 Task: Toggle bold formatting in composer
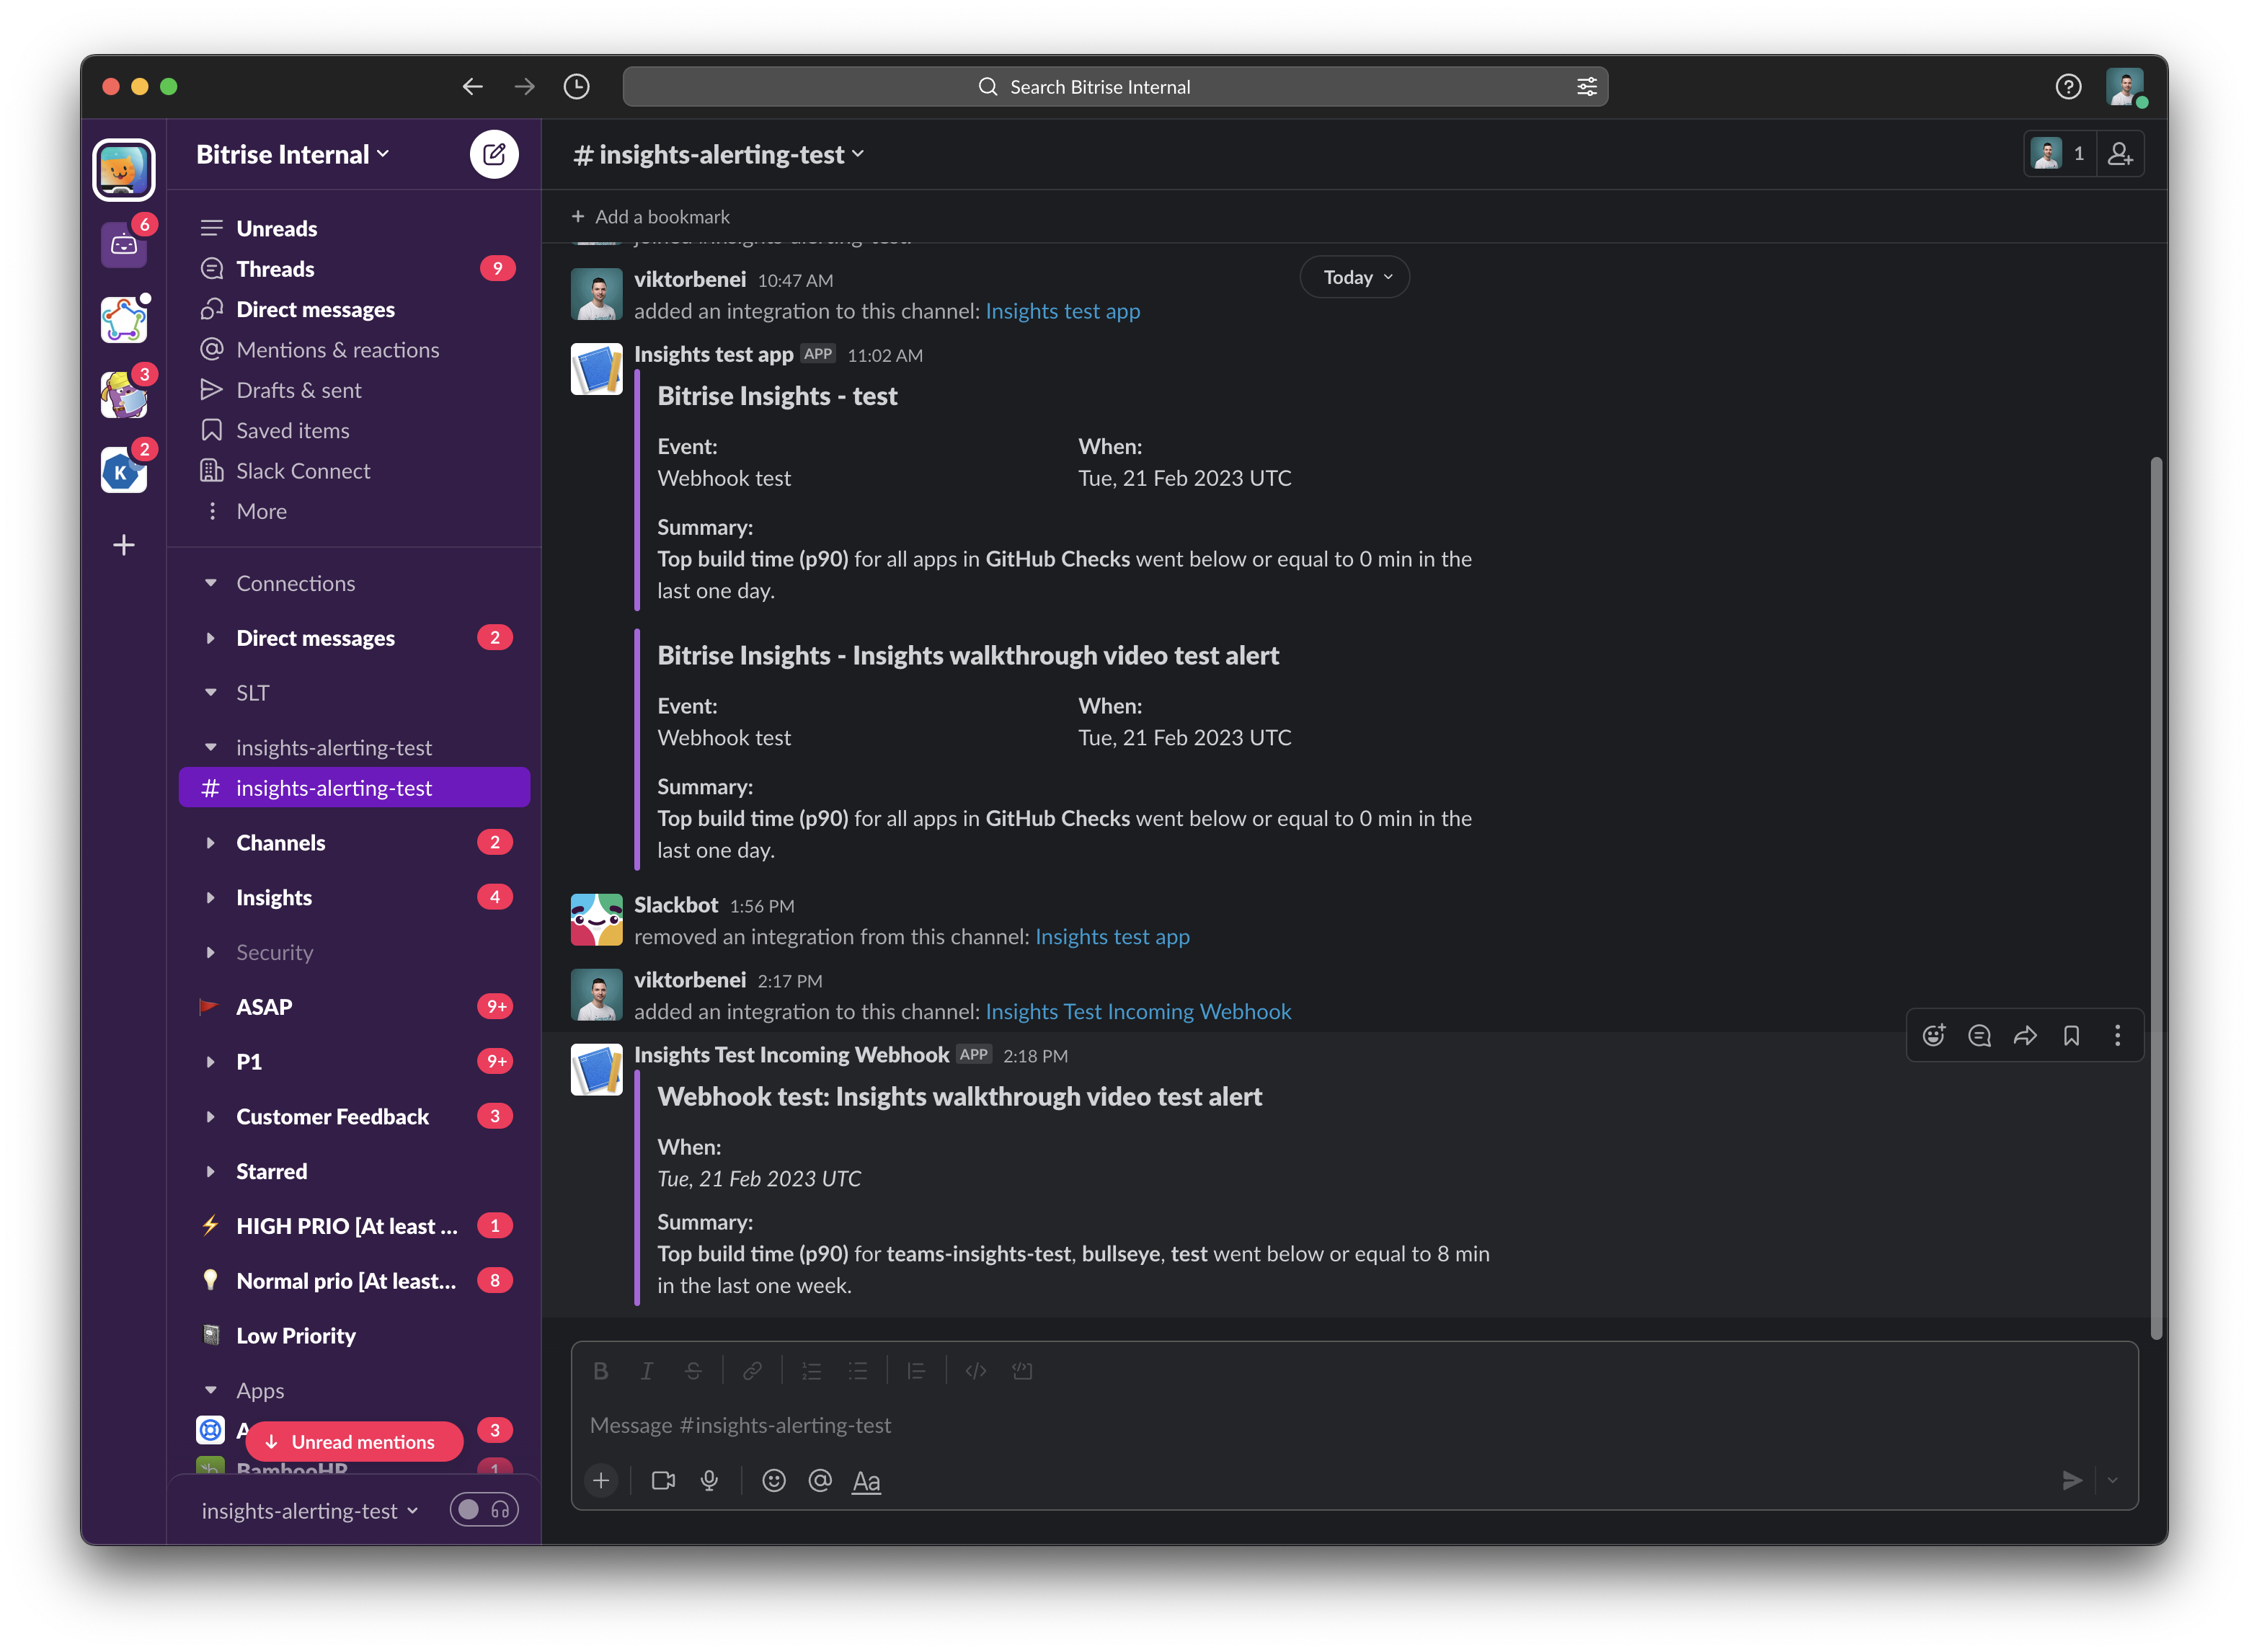[600, 1371]
